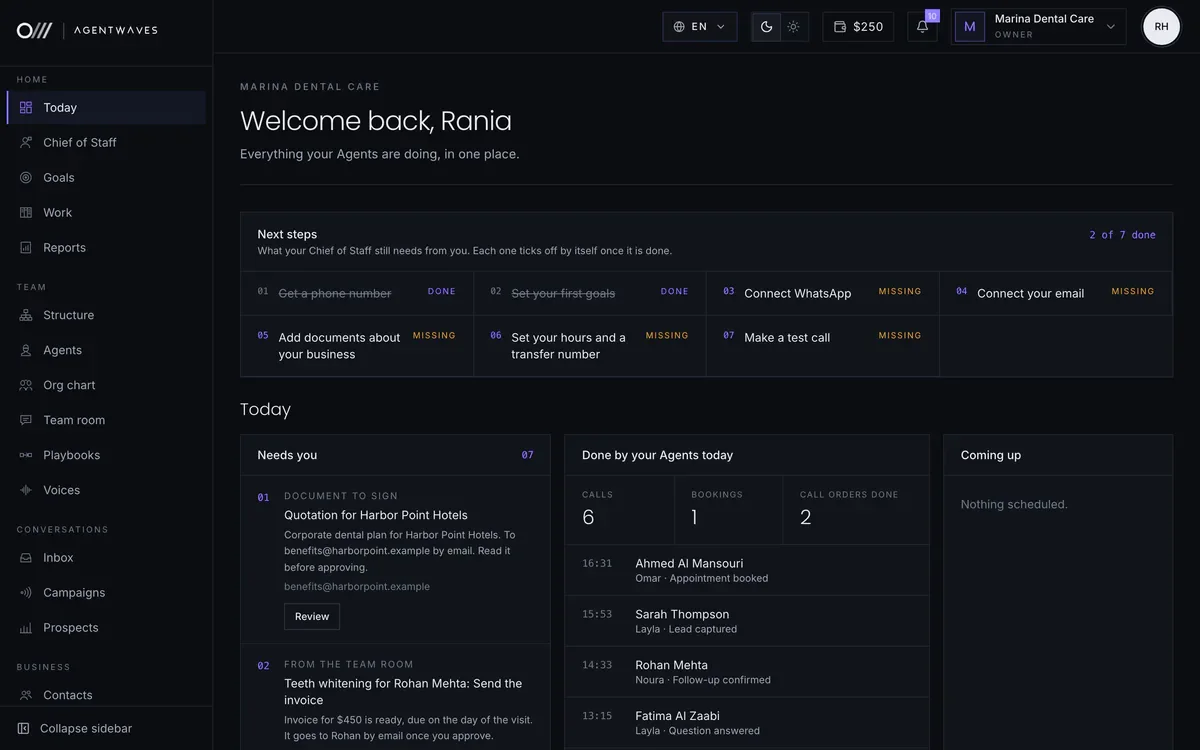Screen dimensions: 1200x750
Task: Click the Calls count of 6
Action: pos(588,517)
